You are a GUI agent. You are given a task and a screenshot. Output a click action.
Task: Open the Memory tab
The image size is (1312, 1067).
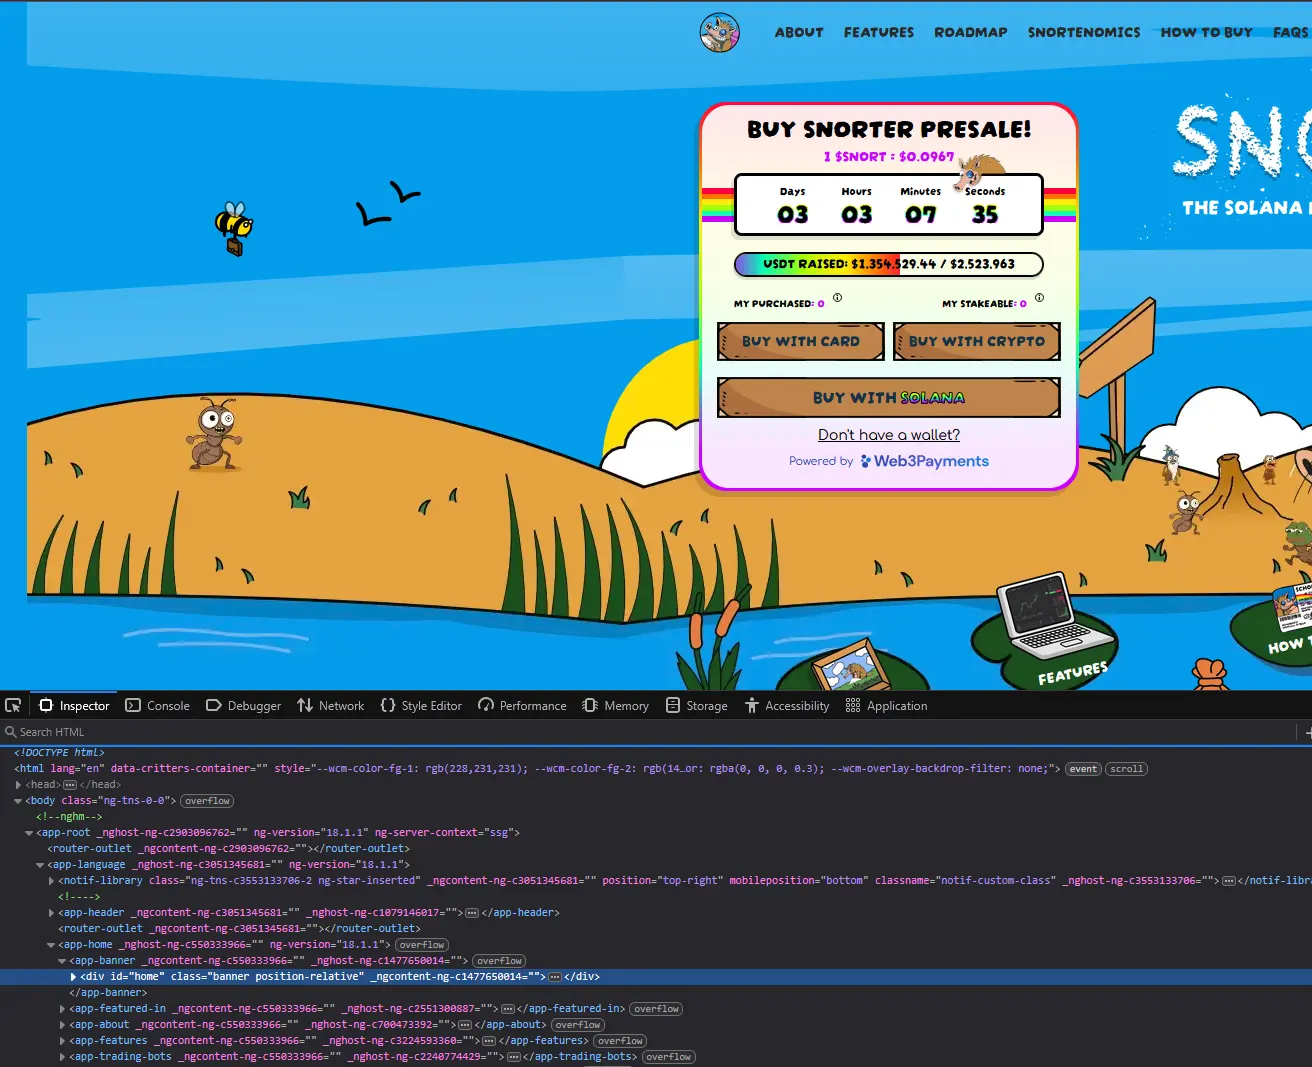point(616,705)
